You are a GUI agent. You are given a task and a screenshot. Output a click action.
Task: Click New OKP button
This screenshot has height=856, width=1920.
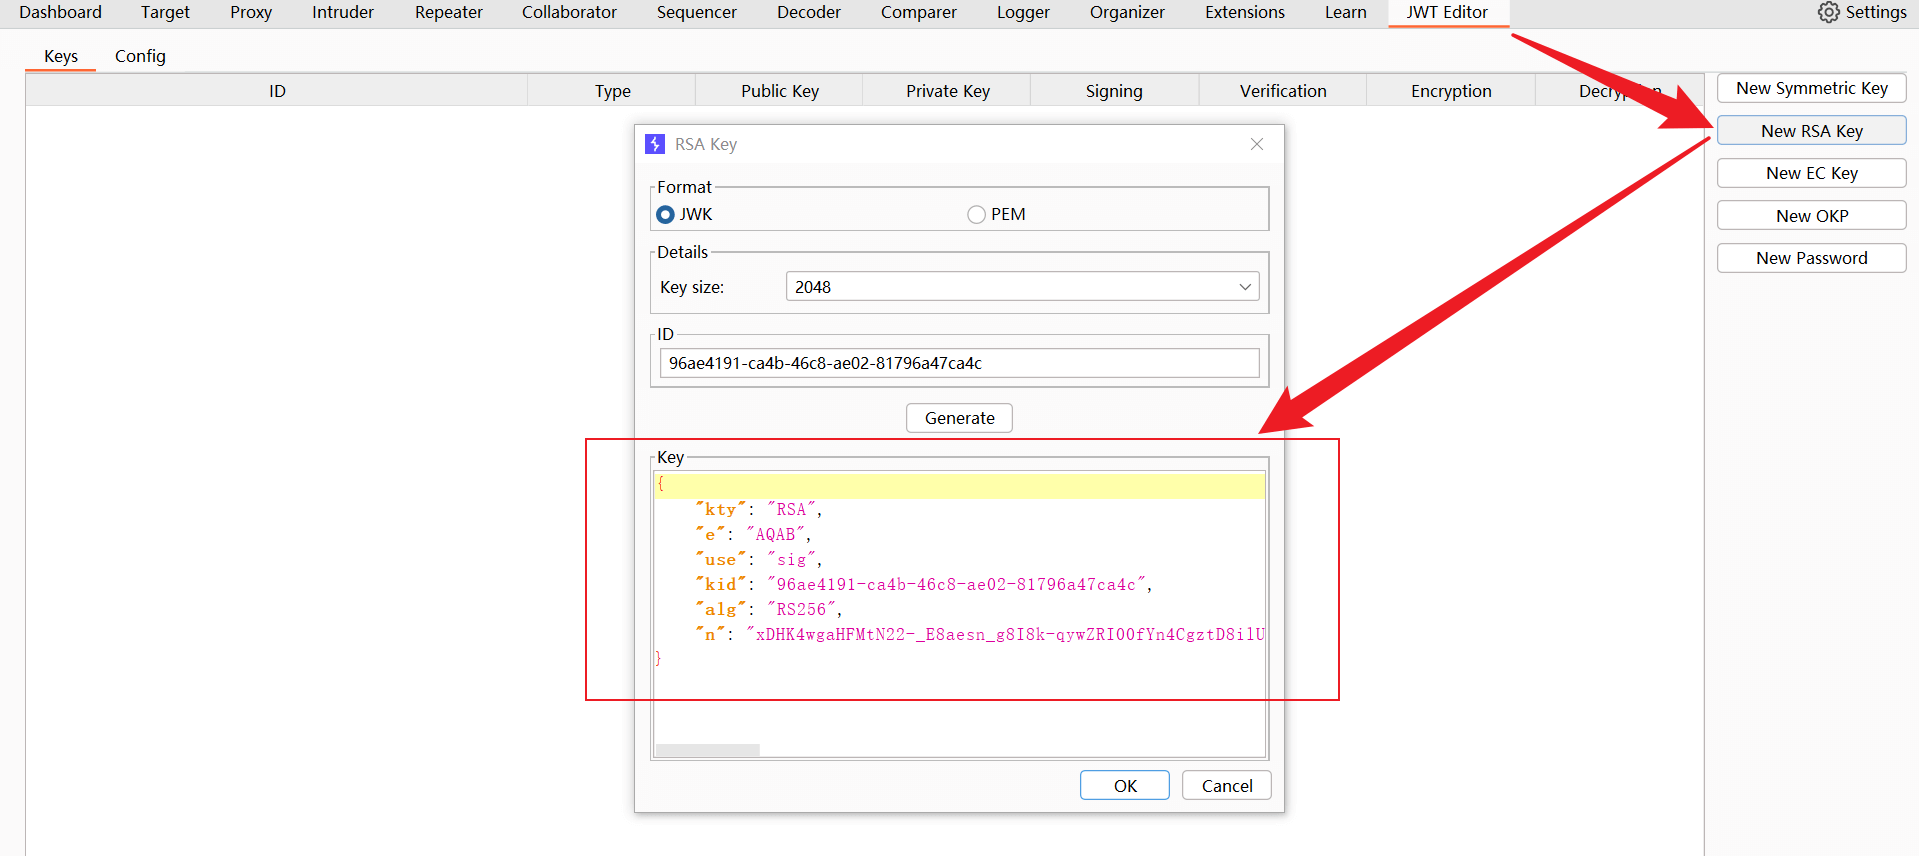(1811, 216)
